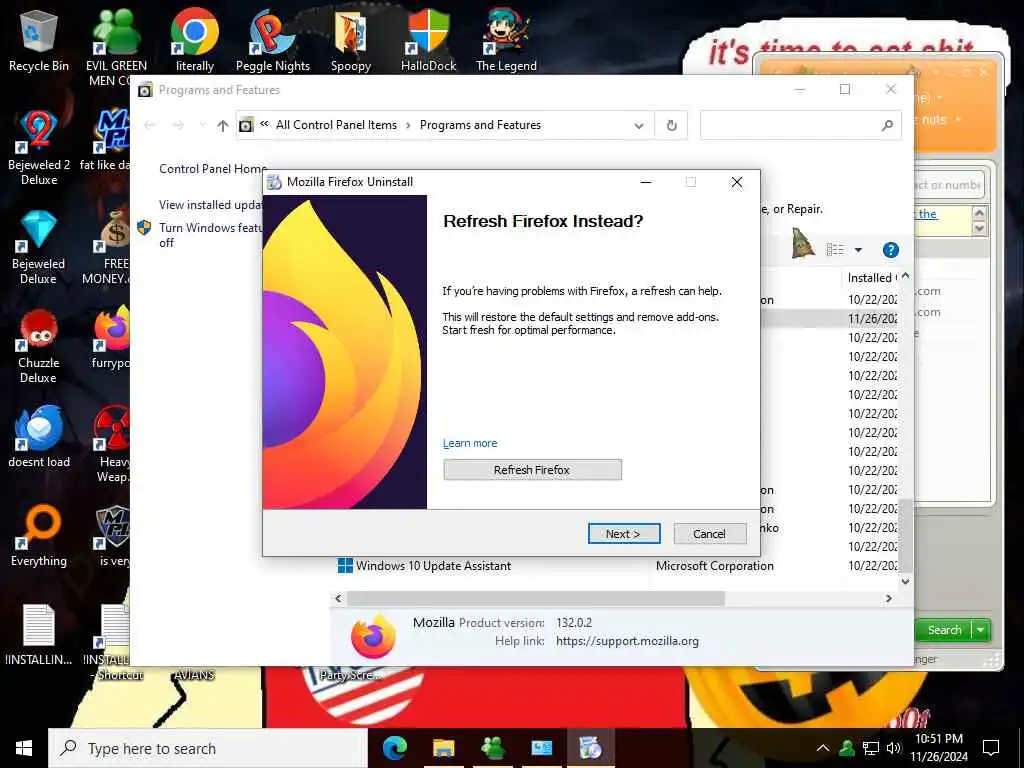Open File Explorer from the taskbar
The image size is (1024, 768).
(443, 748)
